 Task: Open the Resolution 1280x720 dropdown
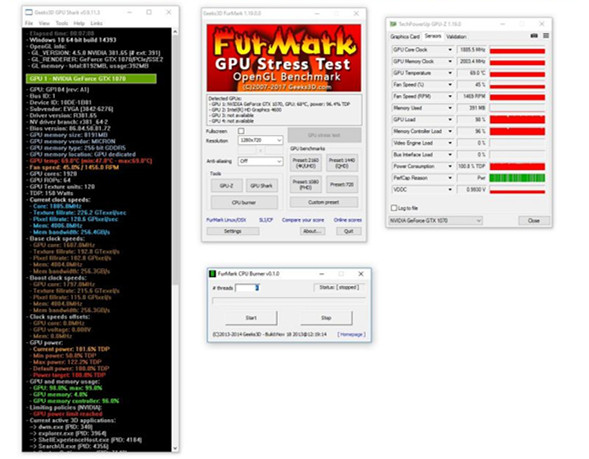click(260, 140)
